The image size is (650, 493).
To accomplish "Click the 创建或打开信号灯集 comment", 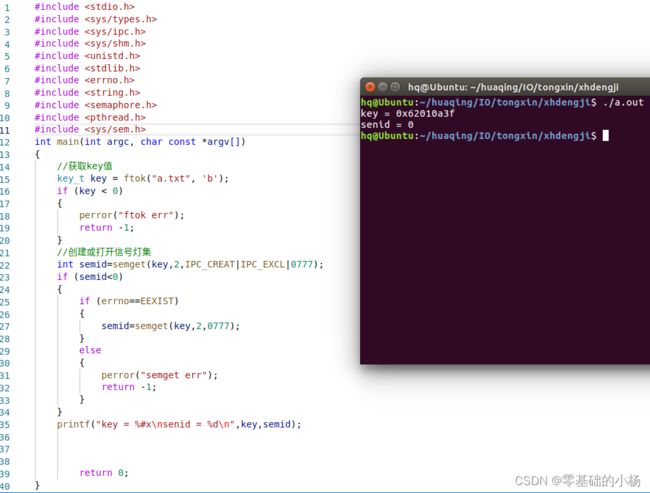I will click(x=104, y=252).
